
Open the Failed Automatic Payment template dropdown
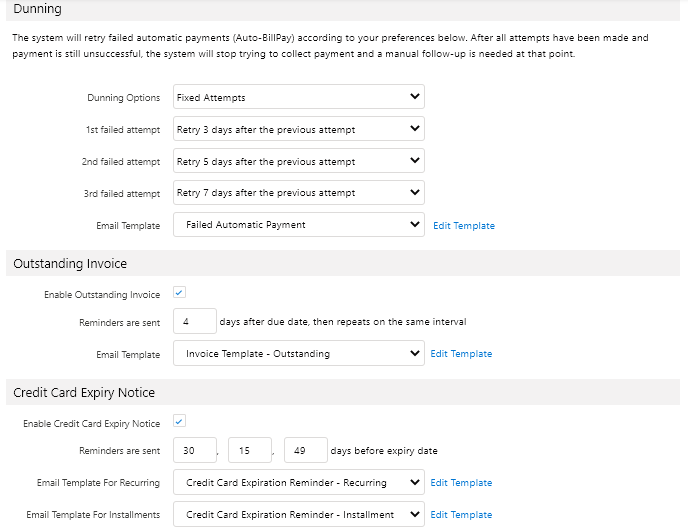pyautogui.click(x=298, y=225)
